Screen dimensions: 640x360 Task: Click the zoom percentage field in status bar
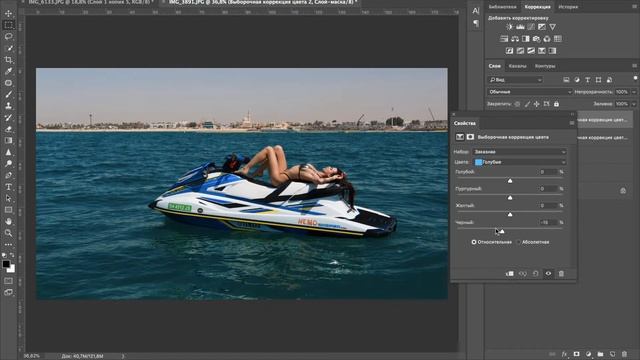coord(32,356)
